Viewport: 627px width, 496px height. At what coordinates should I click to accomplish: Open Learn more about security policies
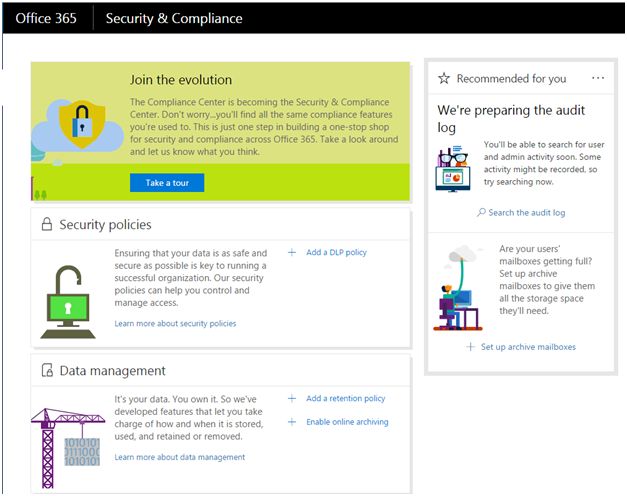[175, 324]
